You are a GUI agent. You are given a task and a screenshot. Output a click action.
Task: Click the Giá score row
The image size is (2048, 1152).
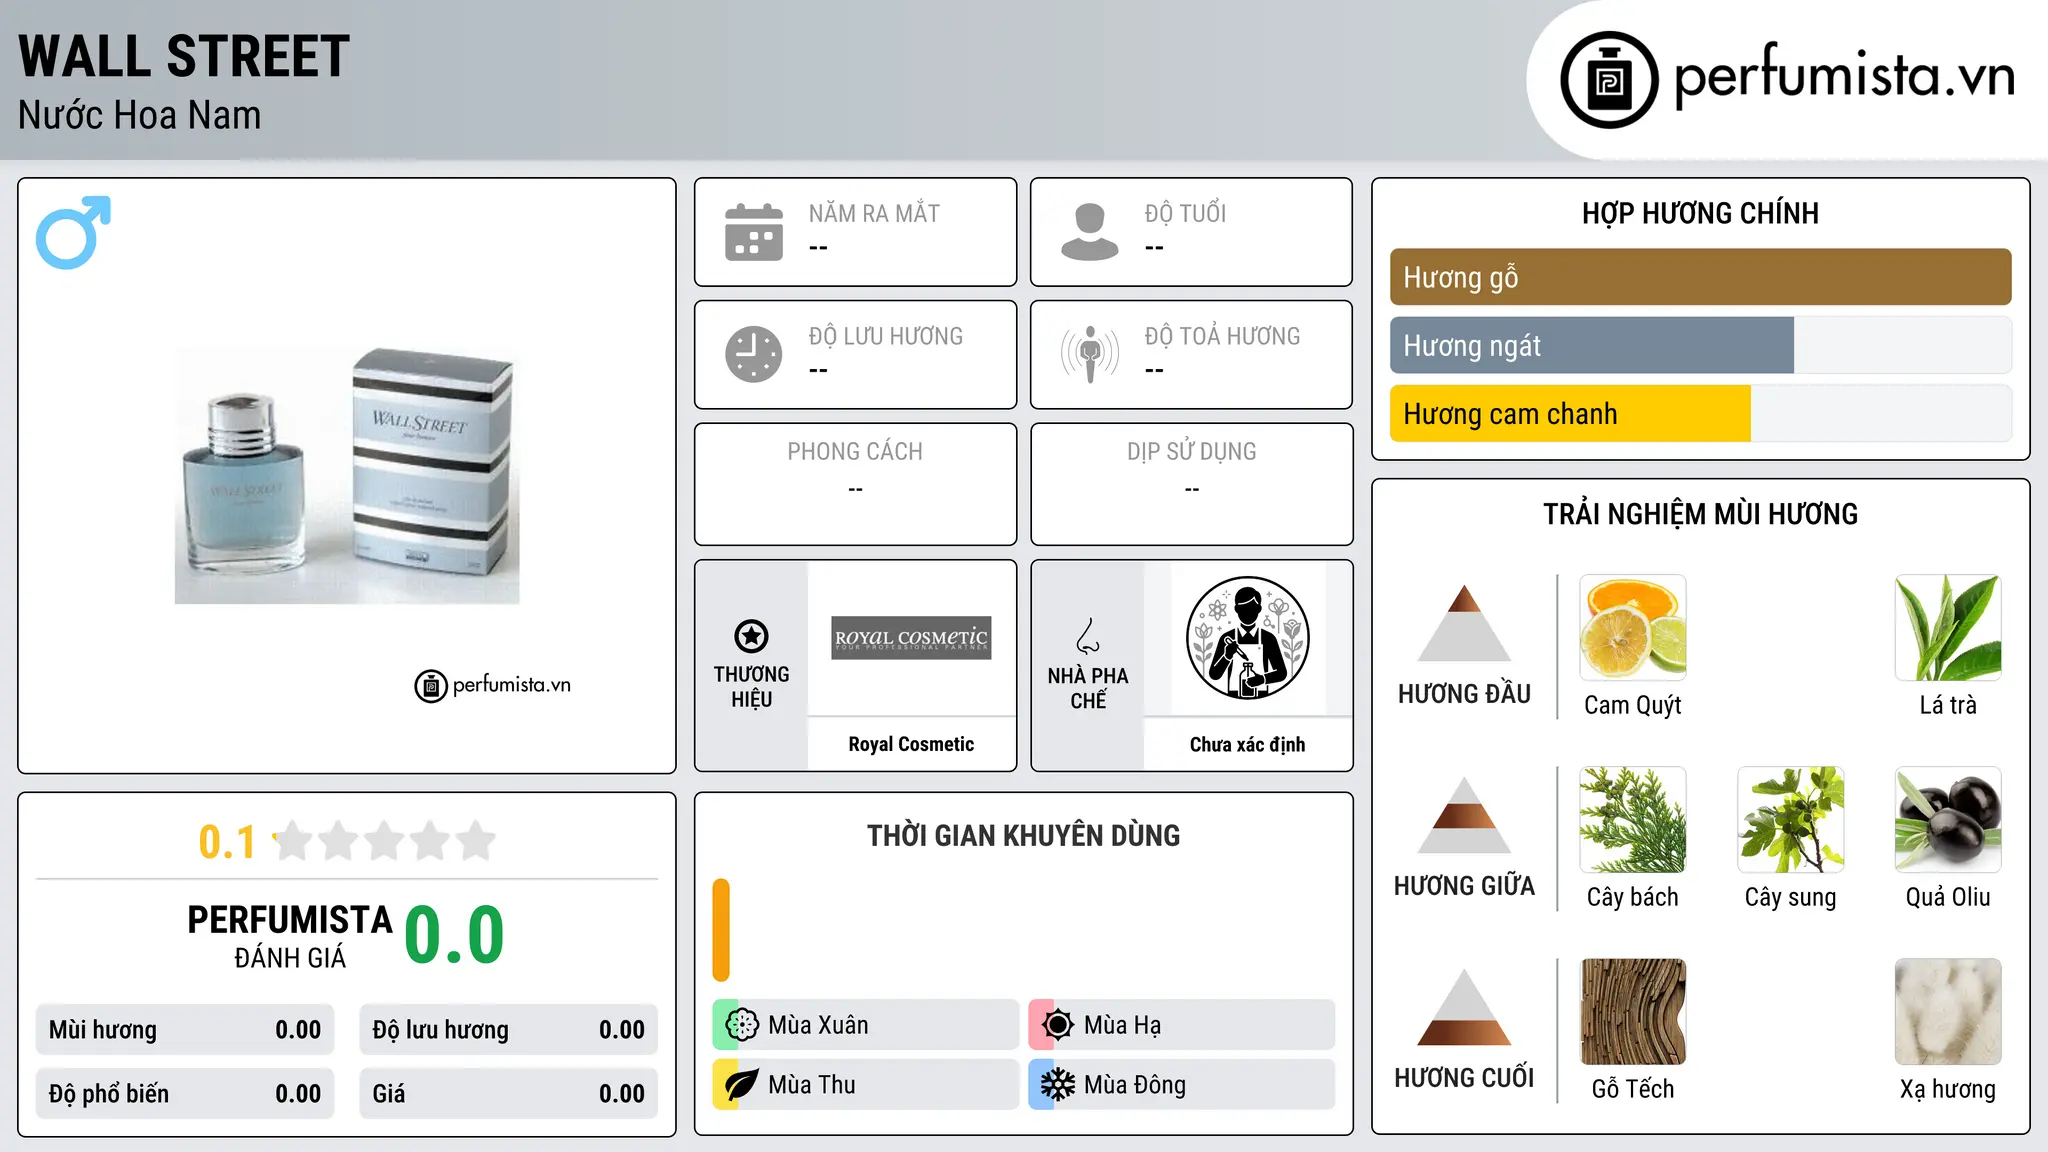coord(509,1094)
